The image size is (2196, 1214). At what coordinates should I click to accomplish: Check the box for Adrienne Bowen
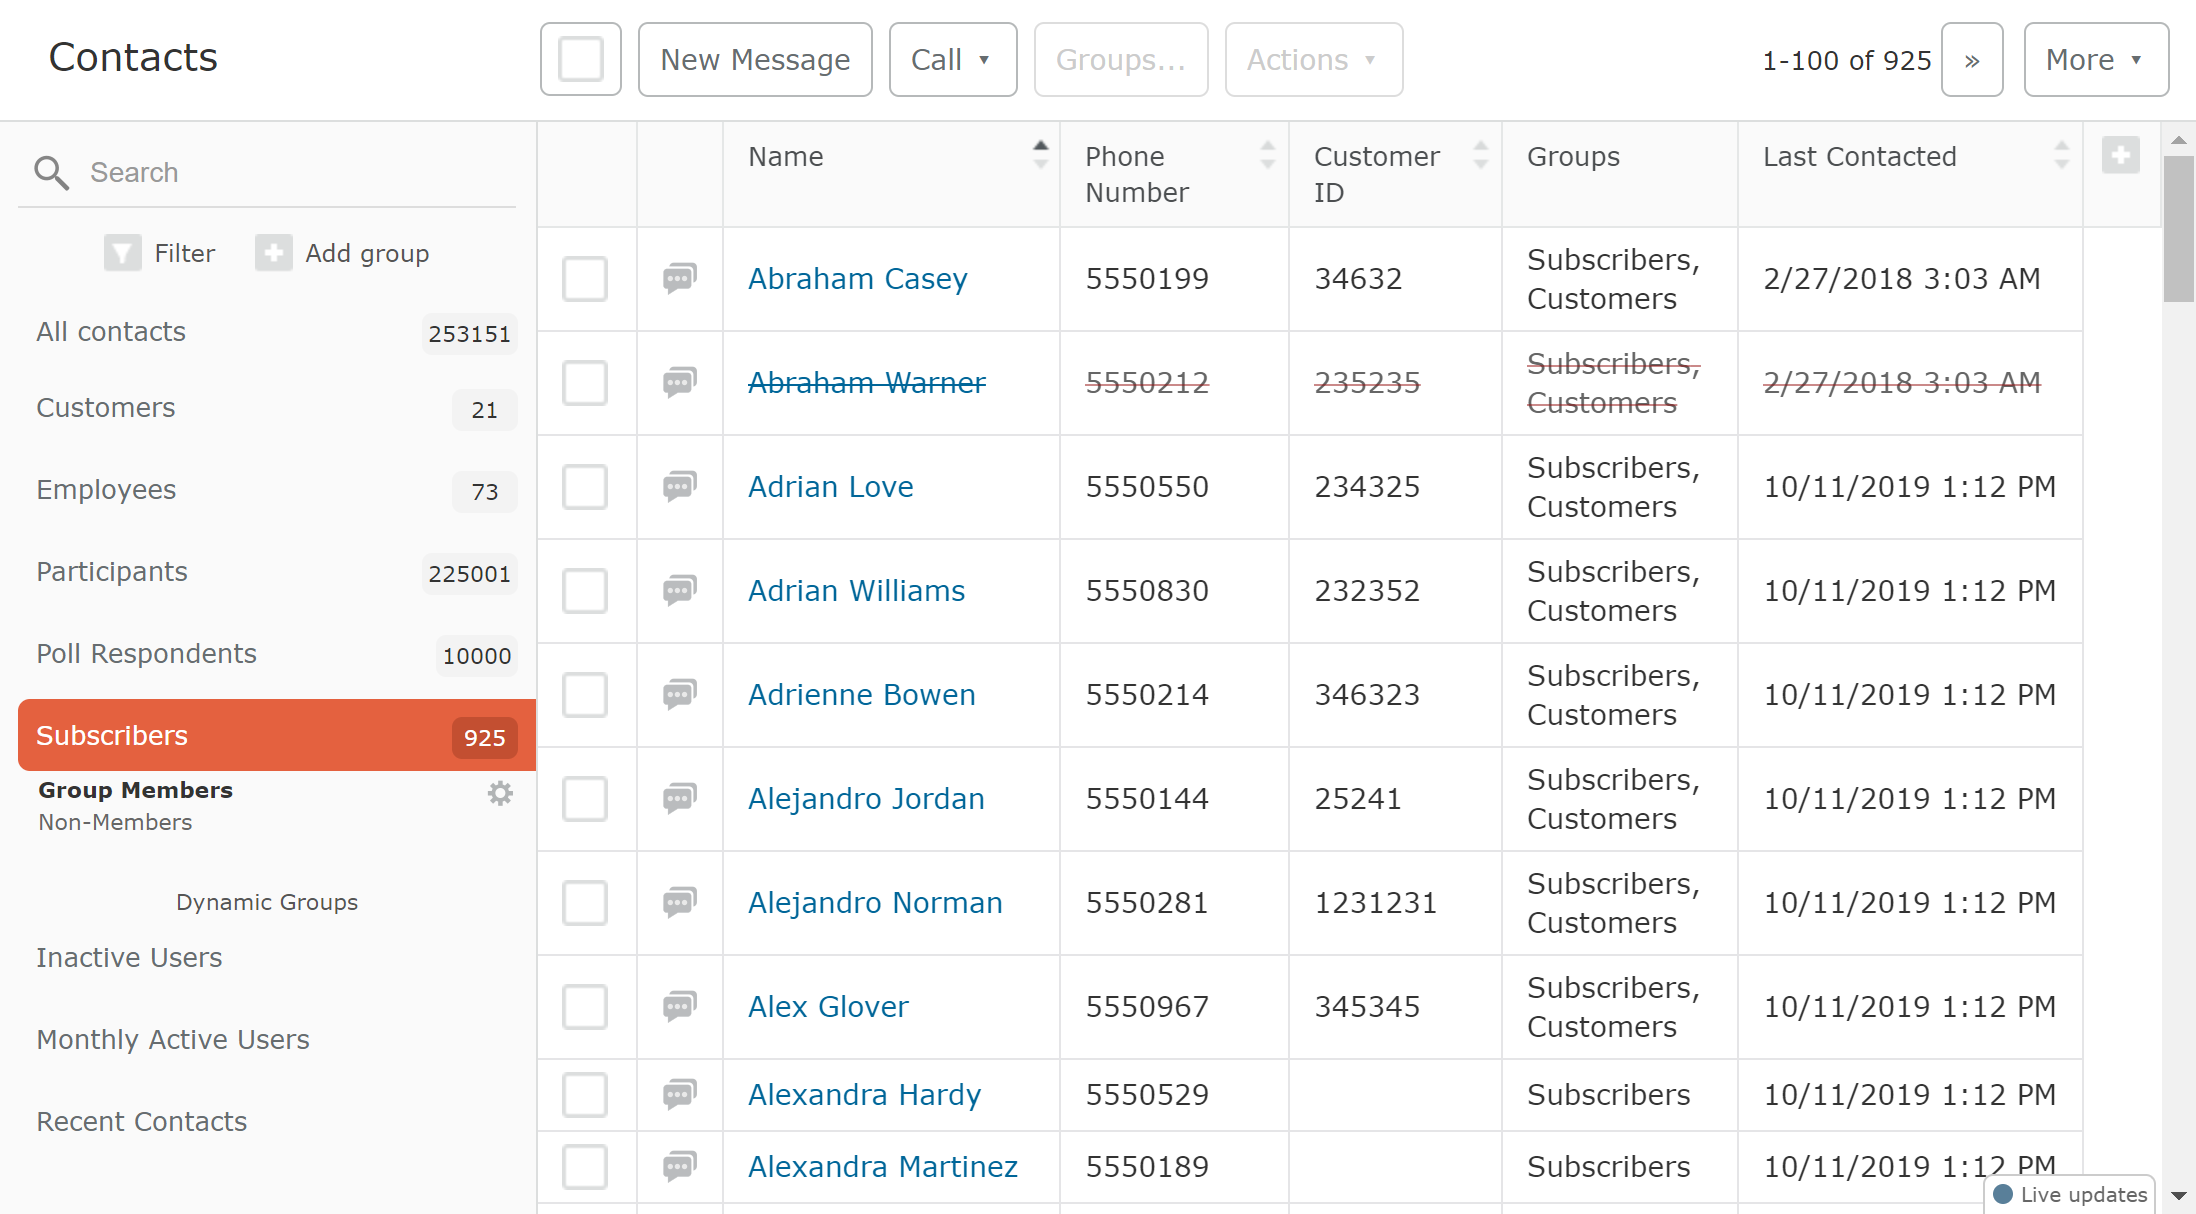pos(585,695)
